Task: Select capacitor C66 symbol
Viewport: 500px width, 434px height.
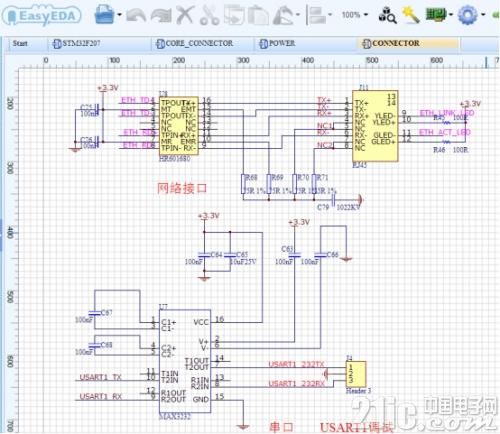Action: [320, 255]
